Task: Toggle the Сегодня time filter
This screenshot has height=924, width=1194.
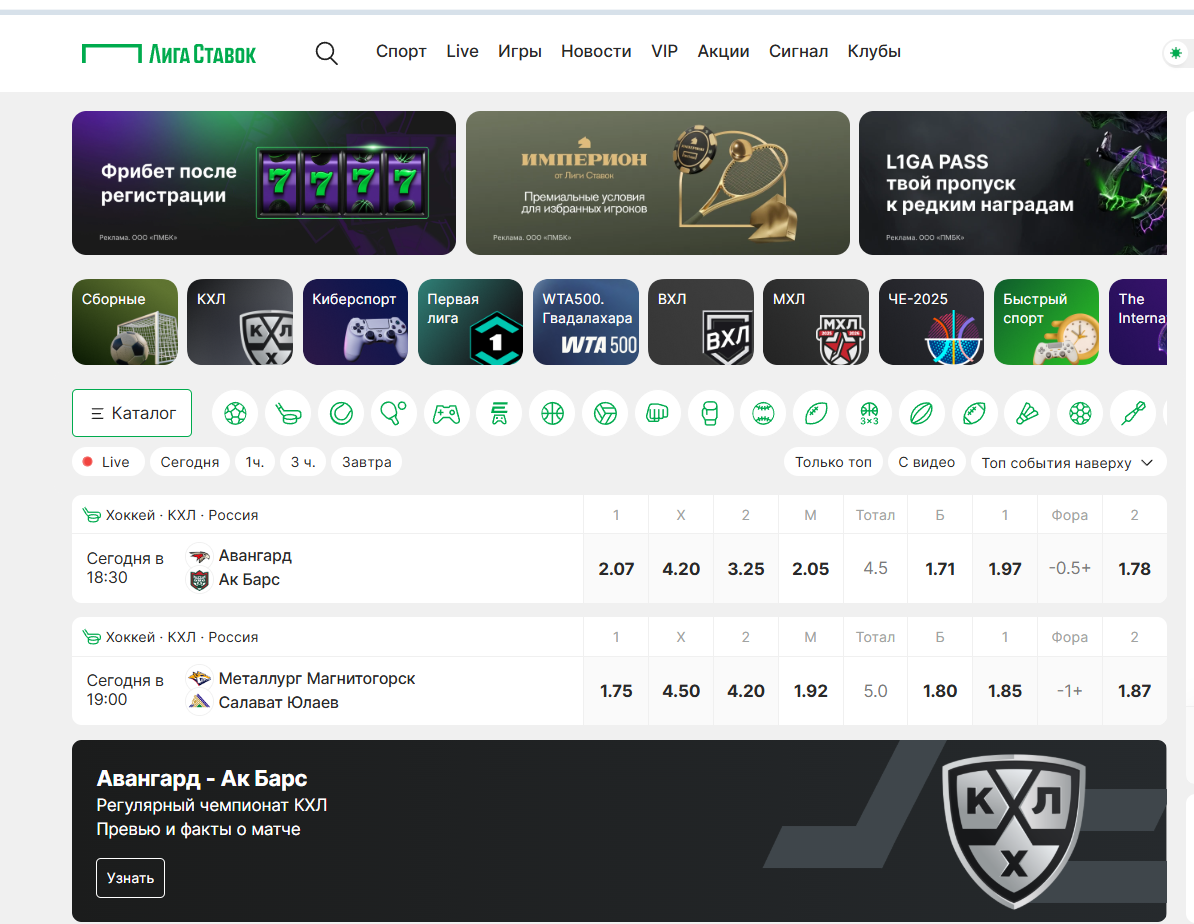Action: (x=190, y=462)
